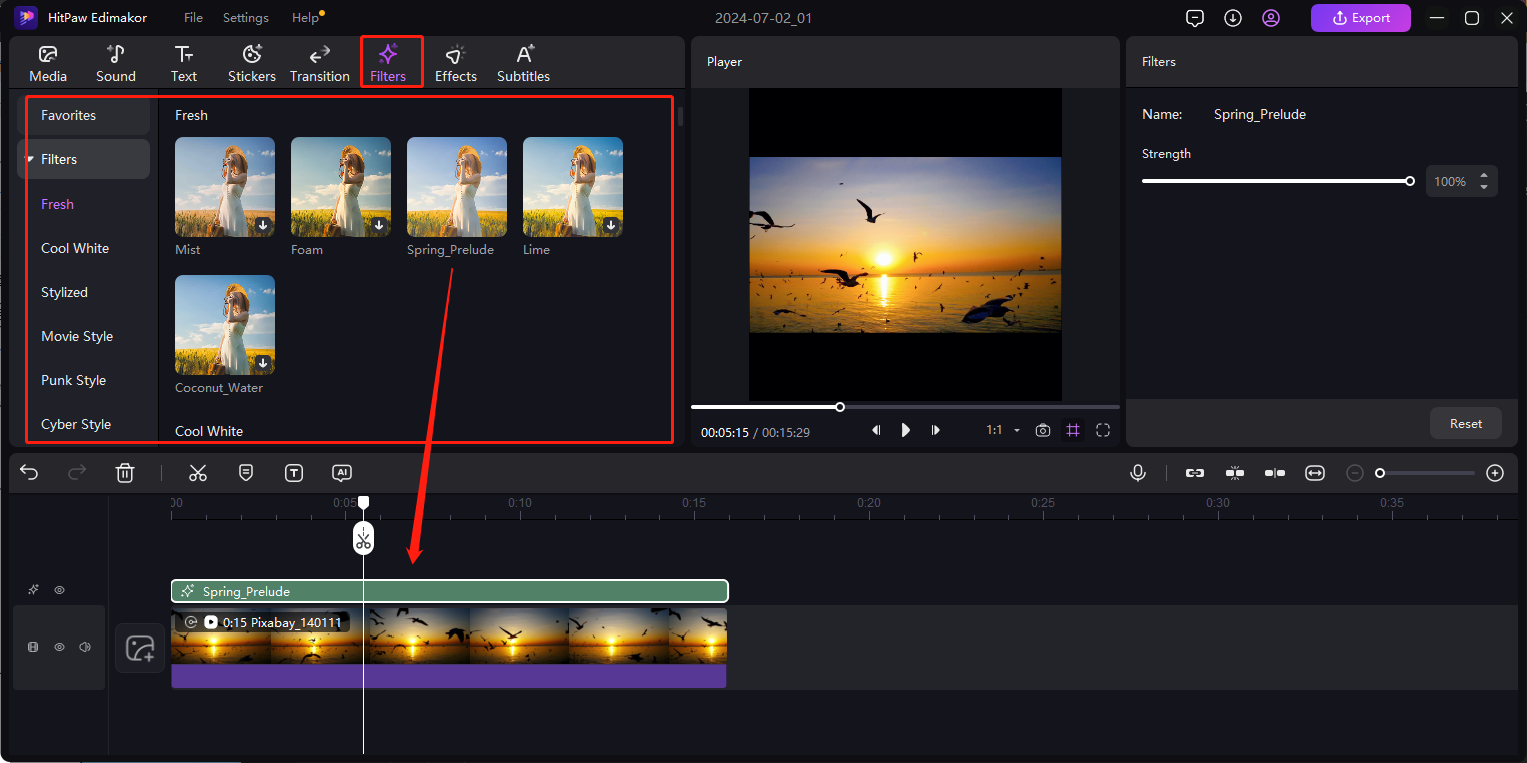The height and width of the screenshot is (763, 1527).
Task: Increase Strength using the stepper arrow
Action: [x=1484, y=176]
